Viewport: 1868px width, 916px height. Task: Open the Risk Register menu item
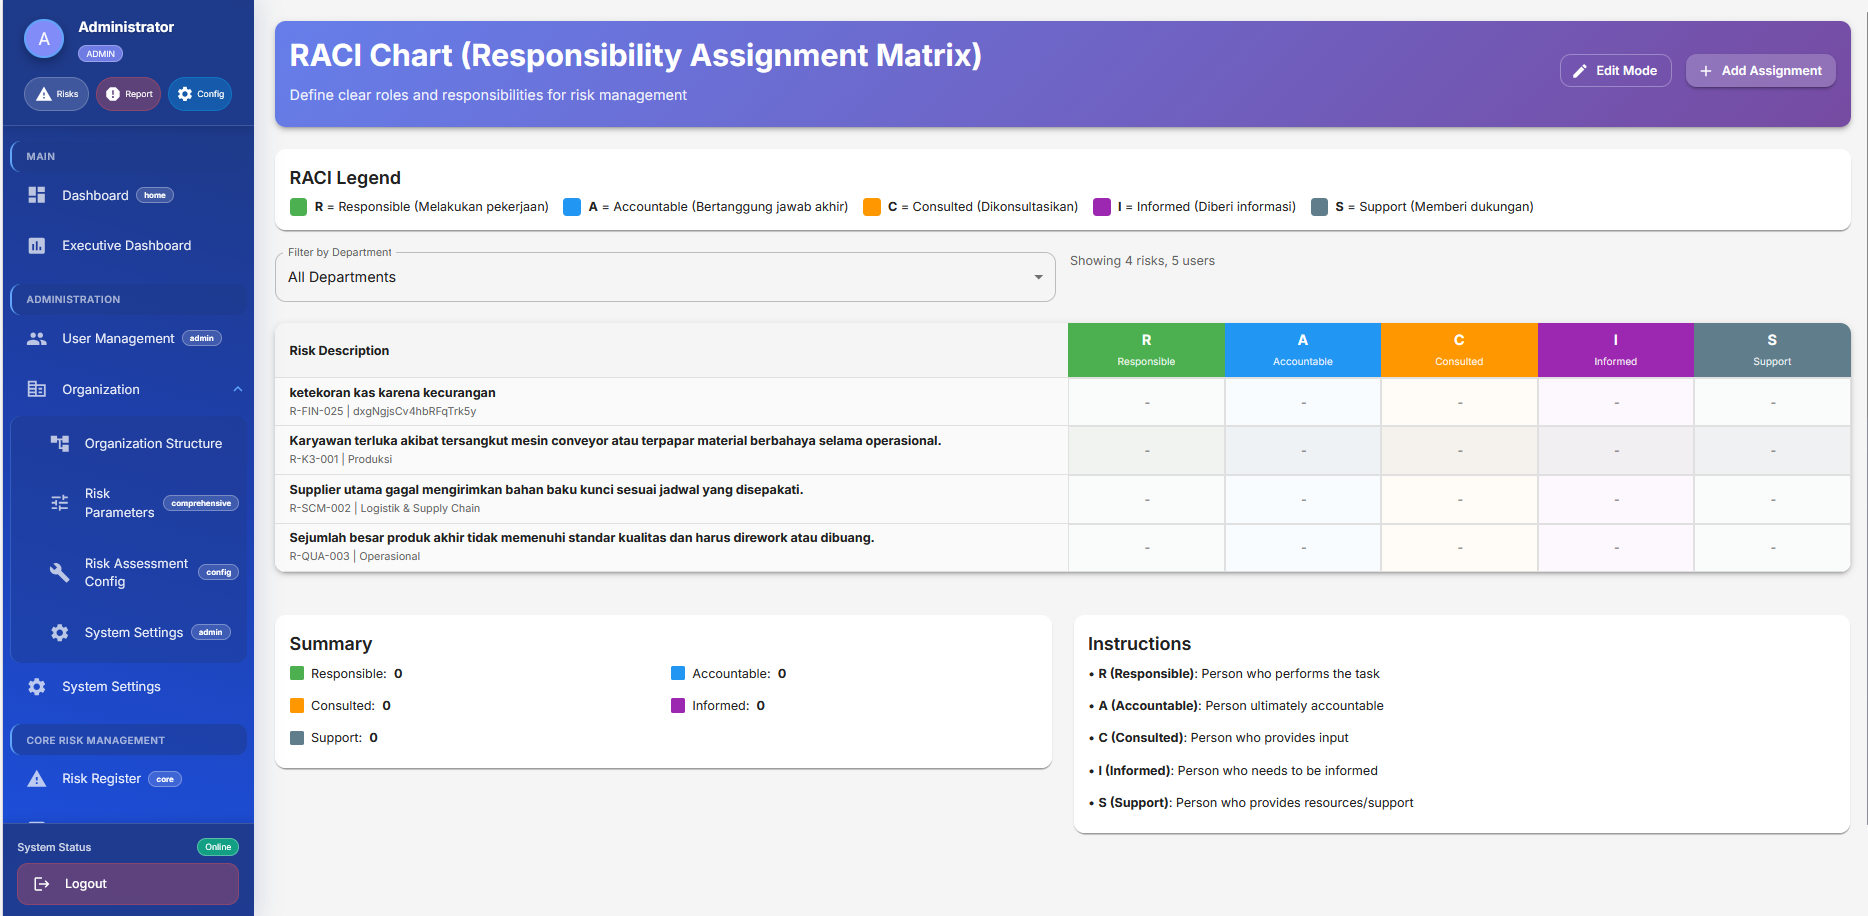point(101,779)
